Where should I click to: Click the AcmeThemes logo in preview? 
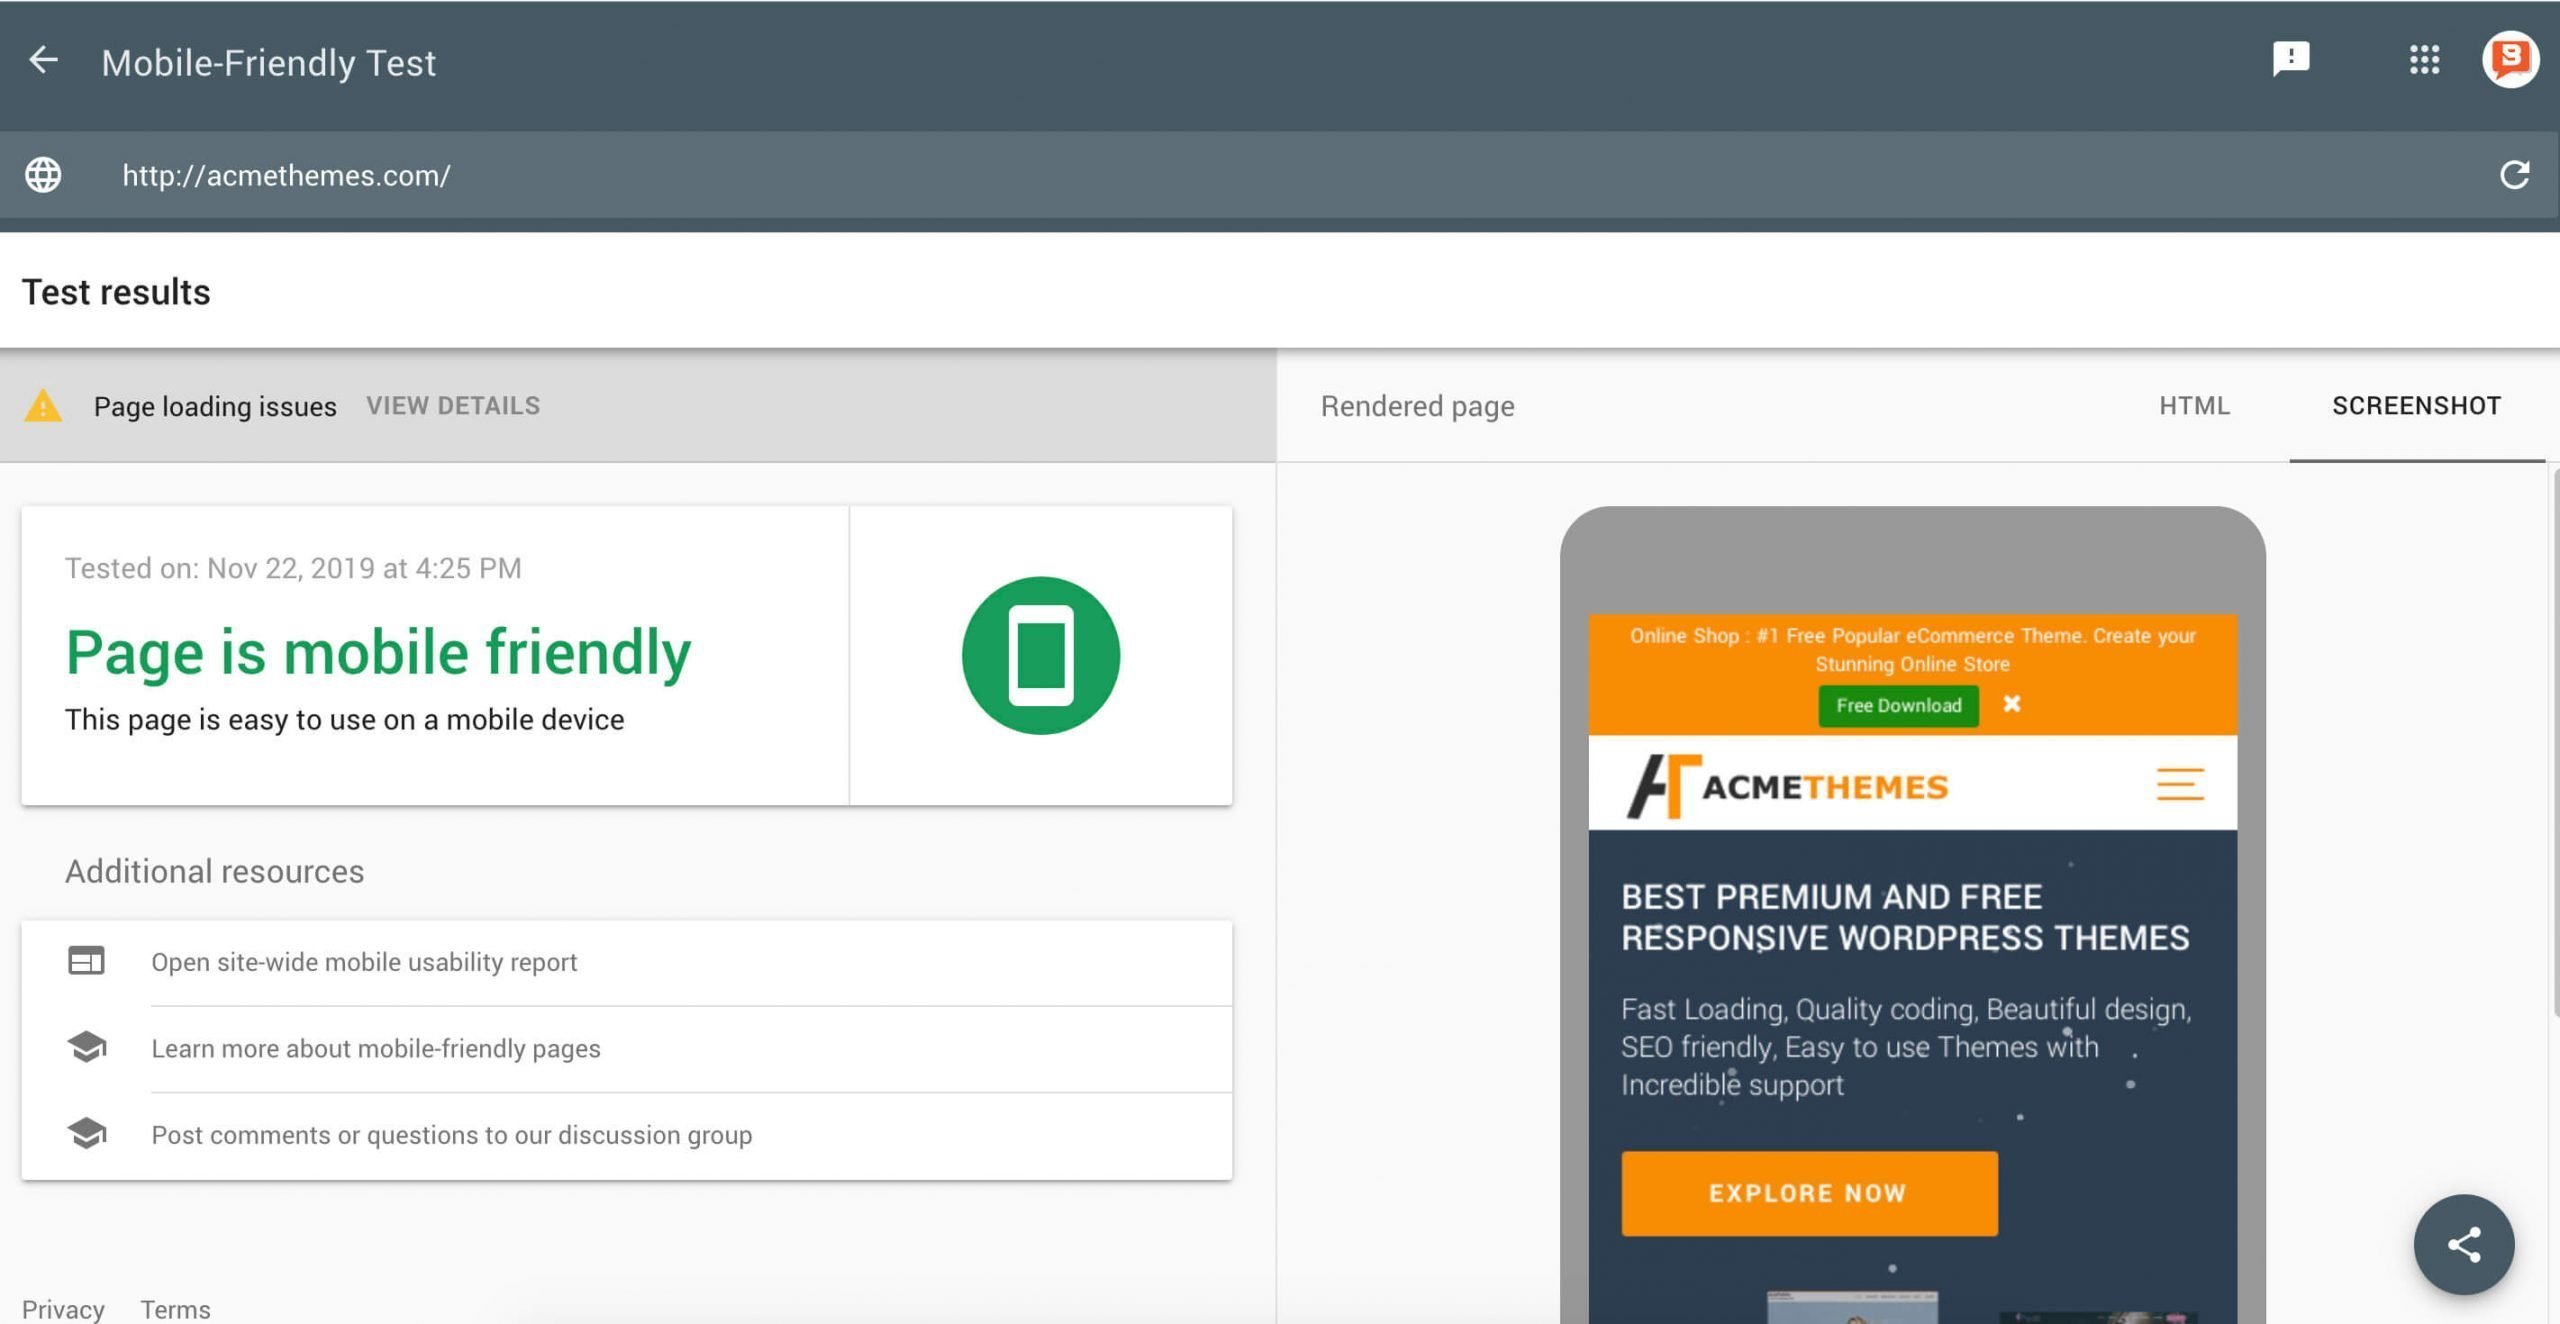pyautogui.click(x=1787, y=786)
